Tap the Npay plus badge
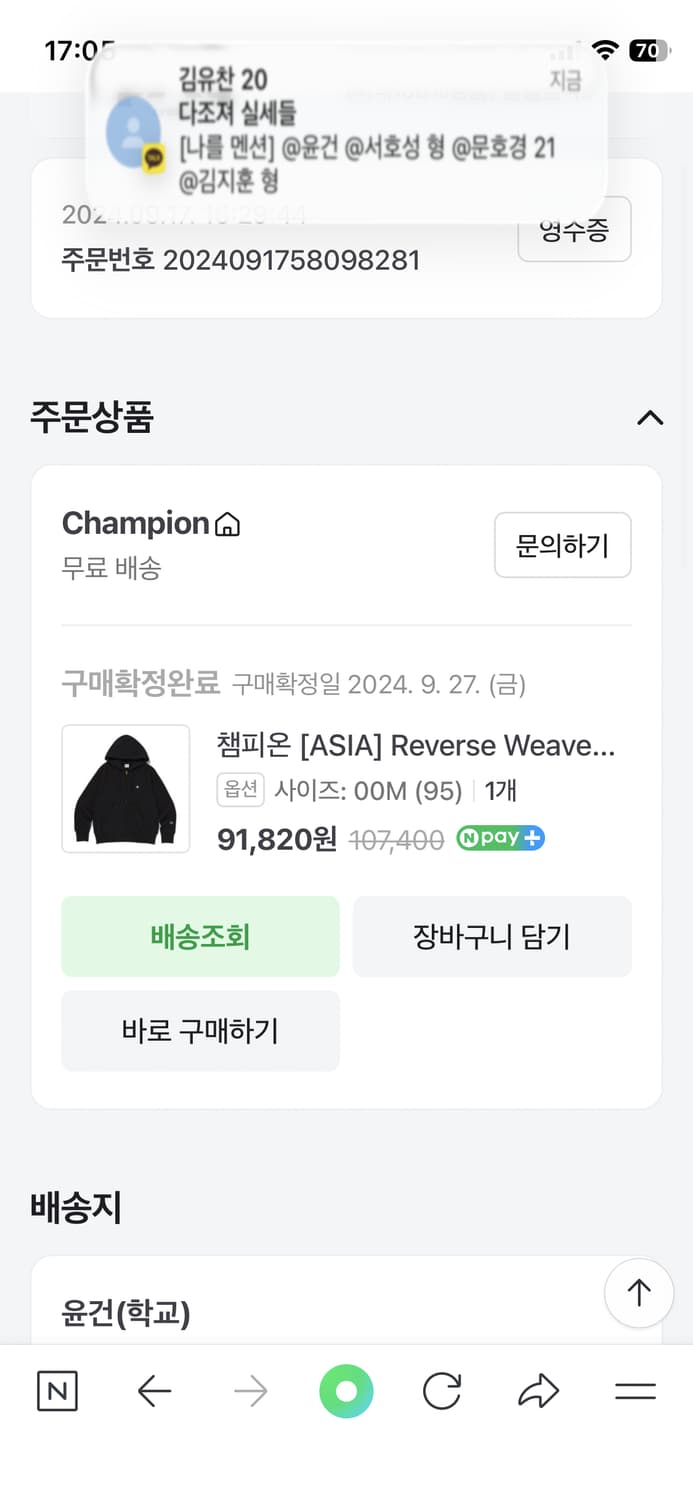 pos(500,838)
